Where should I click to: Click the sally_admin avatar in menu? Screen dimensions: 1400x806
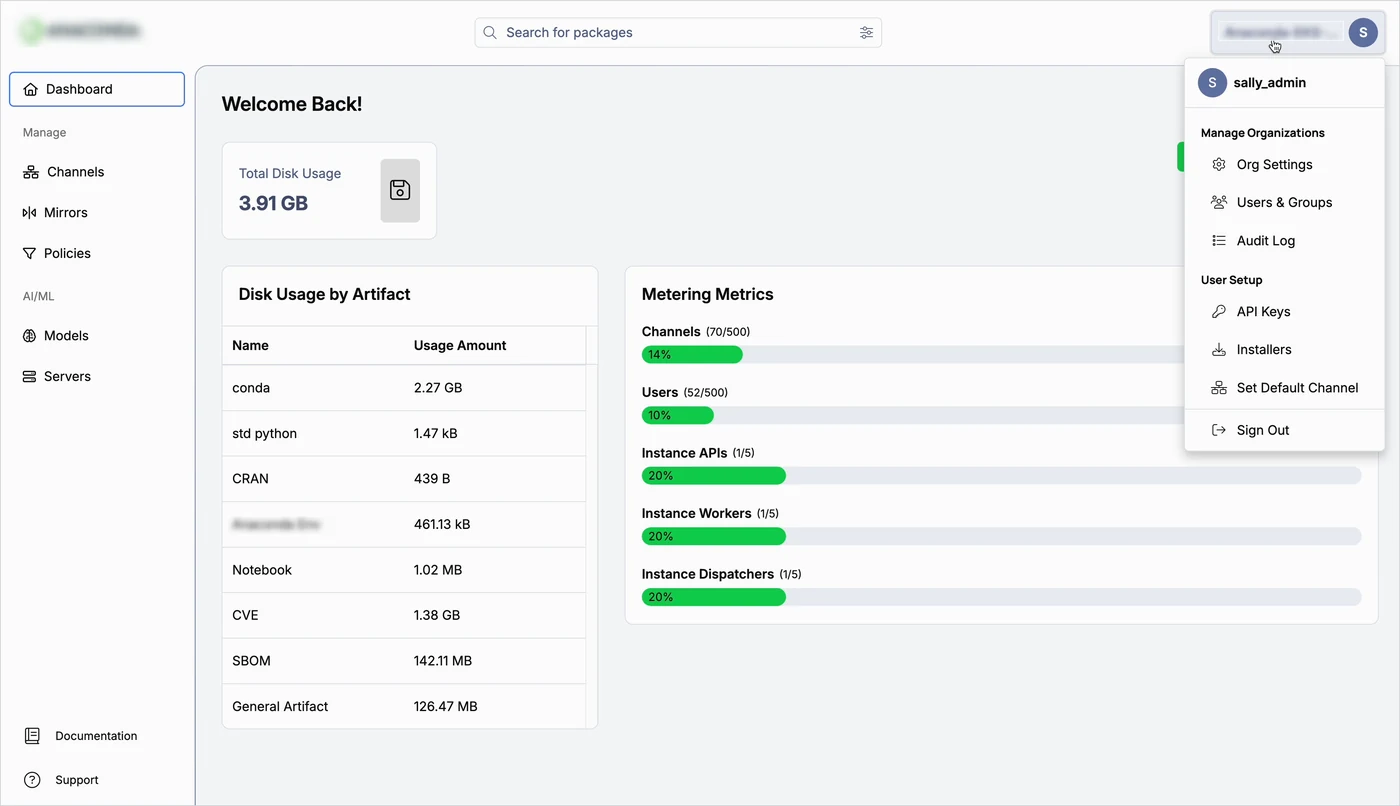[1212, 83]
